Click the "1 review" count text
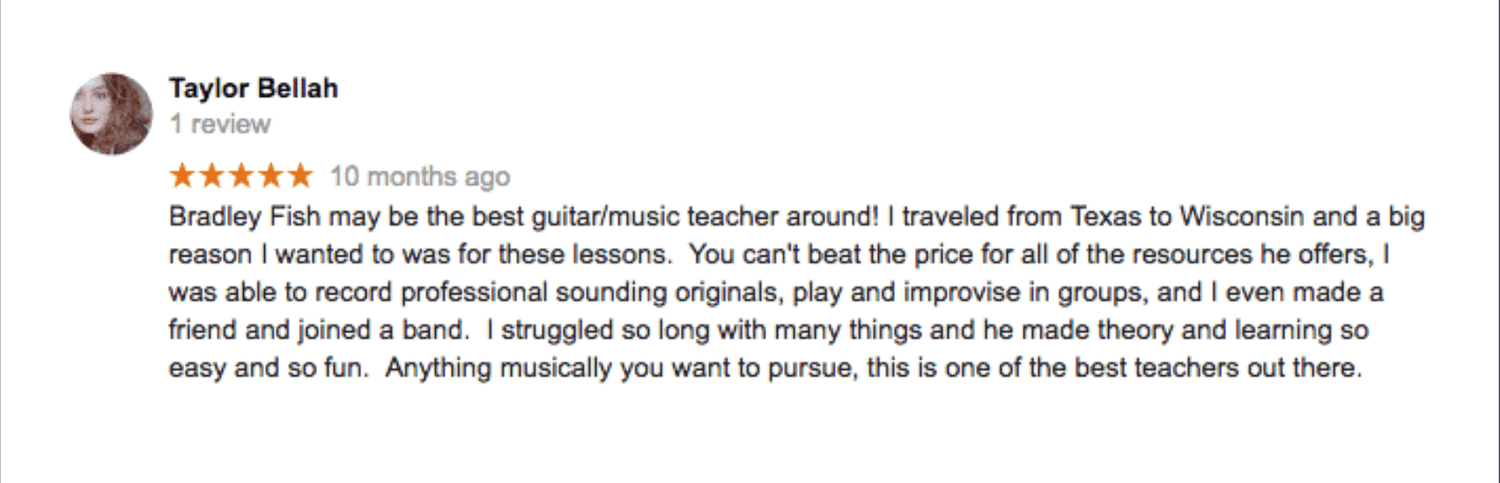 pyautogui.click(x=220, y=125)
